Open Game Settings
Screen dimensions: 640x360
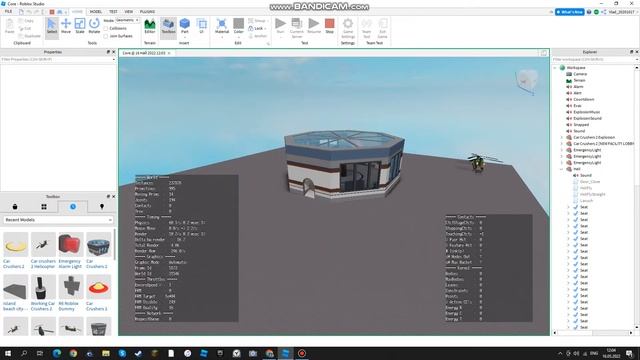[348, 28]
